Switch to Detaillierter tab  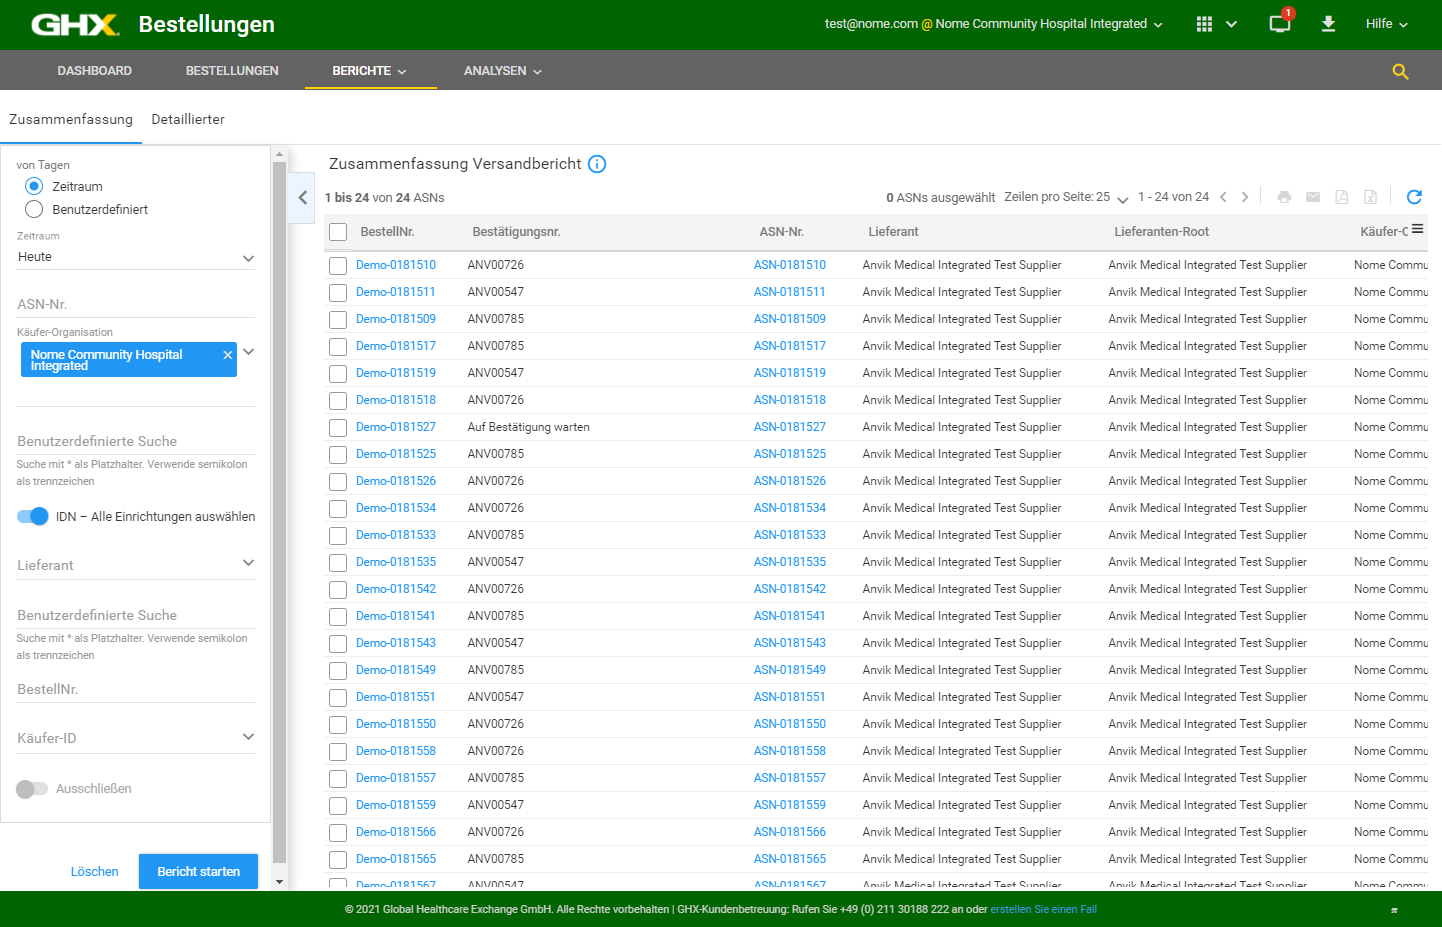(x=188, y=119)
